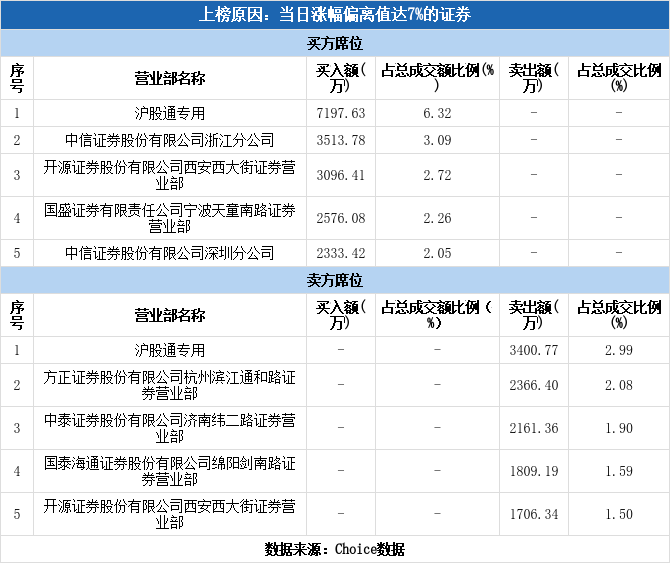670x563 pixels.
Task: Click sell ratio 1.59
Action: pos(619,471)
